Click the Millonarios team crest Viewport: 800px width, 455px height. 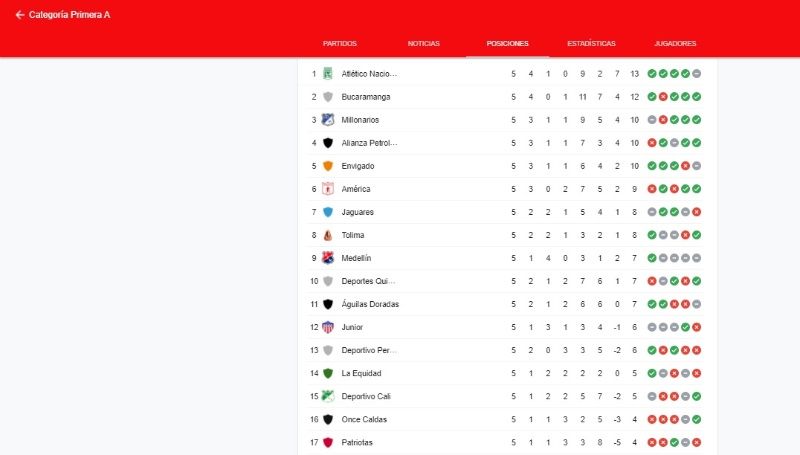pyautogui.click(x=328, y=120)
